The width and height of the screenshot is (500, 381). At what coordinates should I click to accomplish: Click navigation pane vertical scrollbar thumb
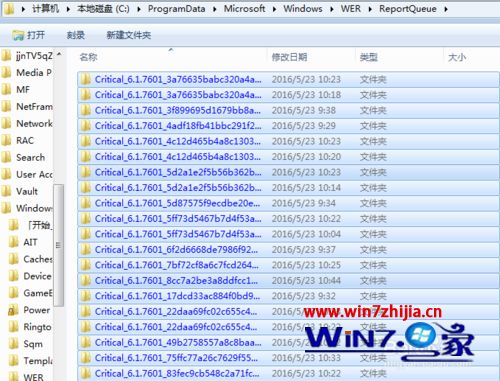[58, 245]
